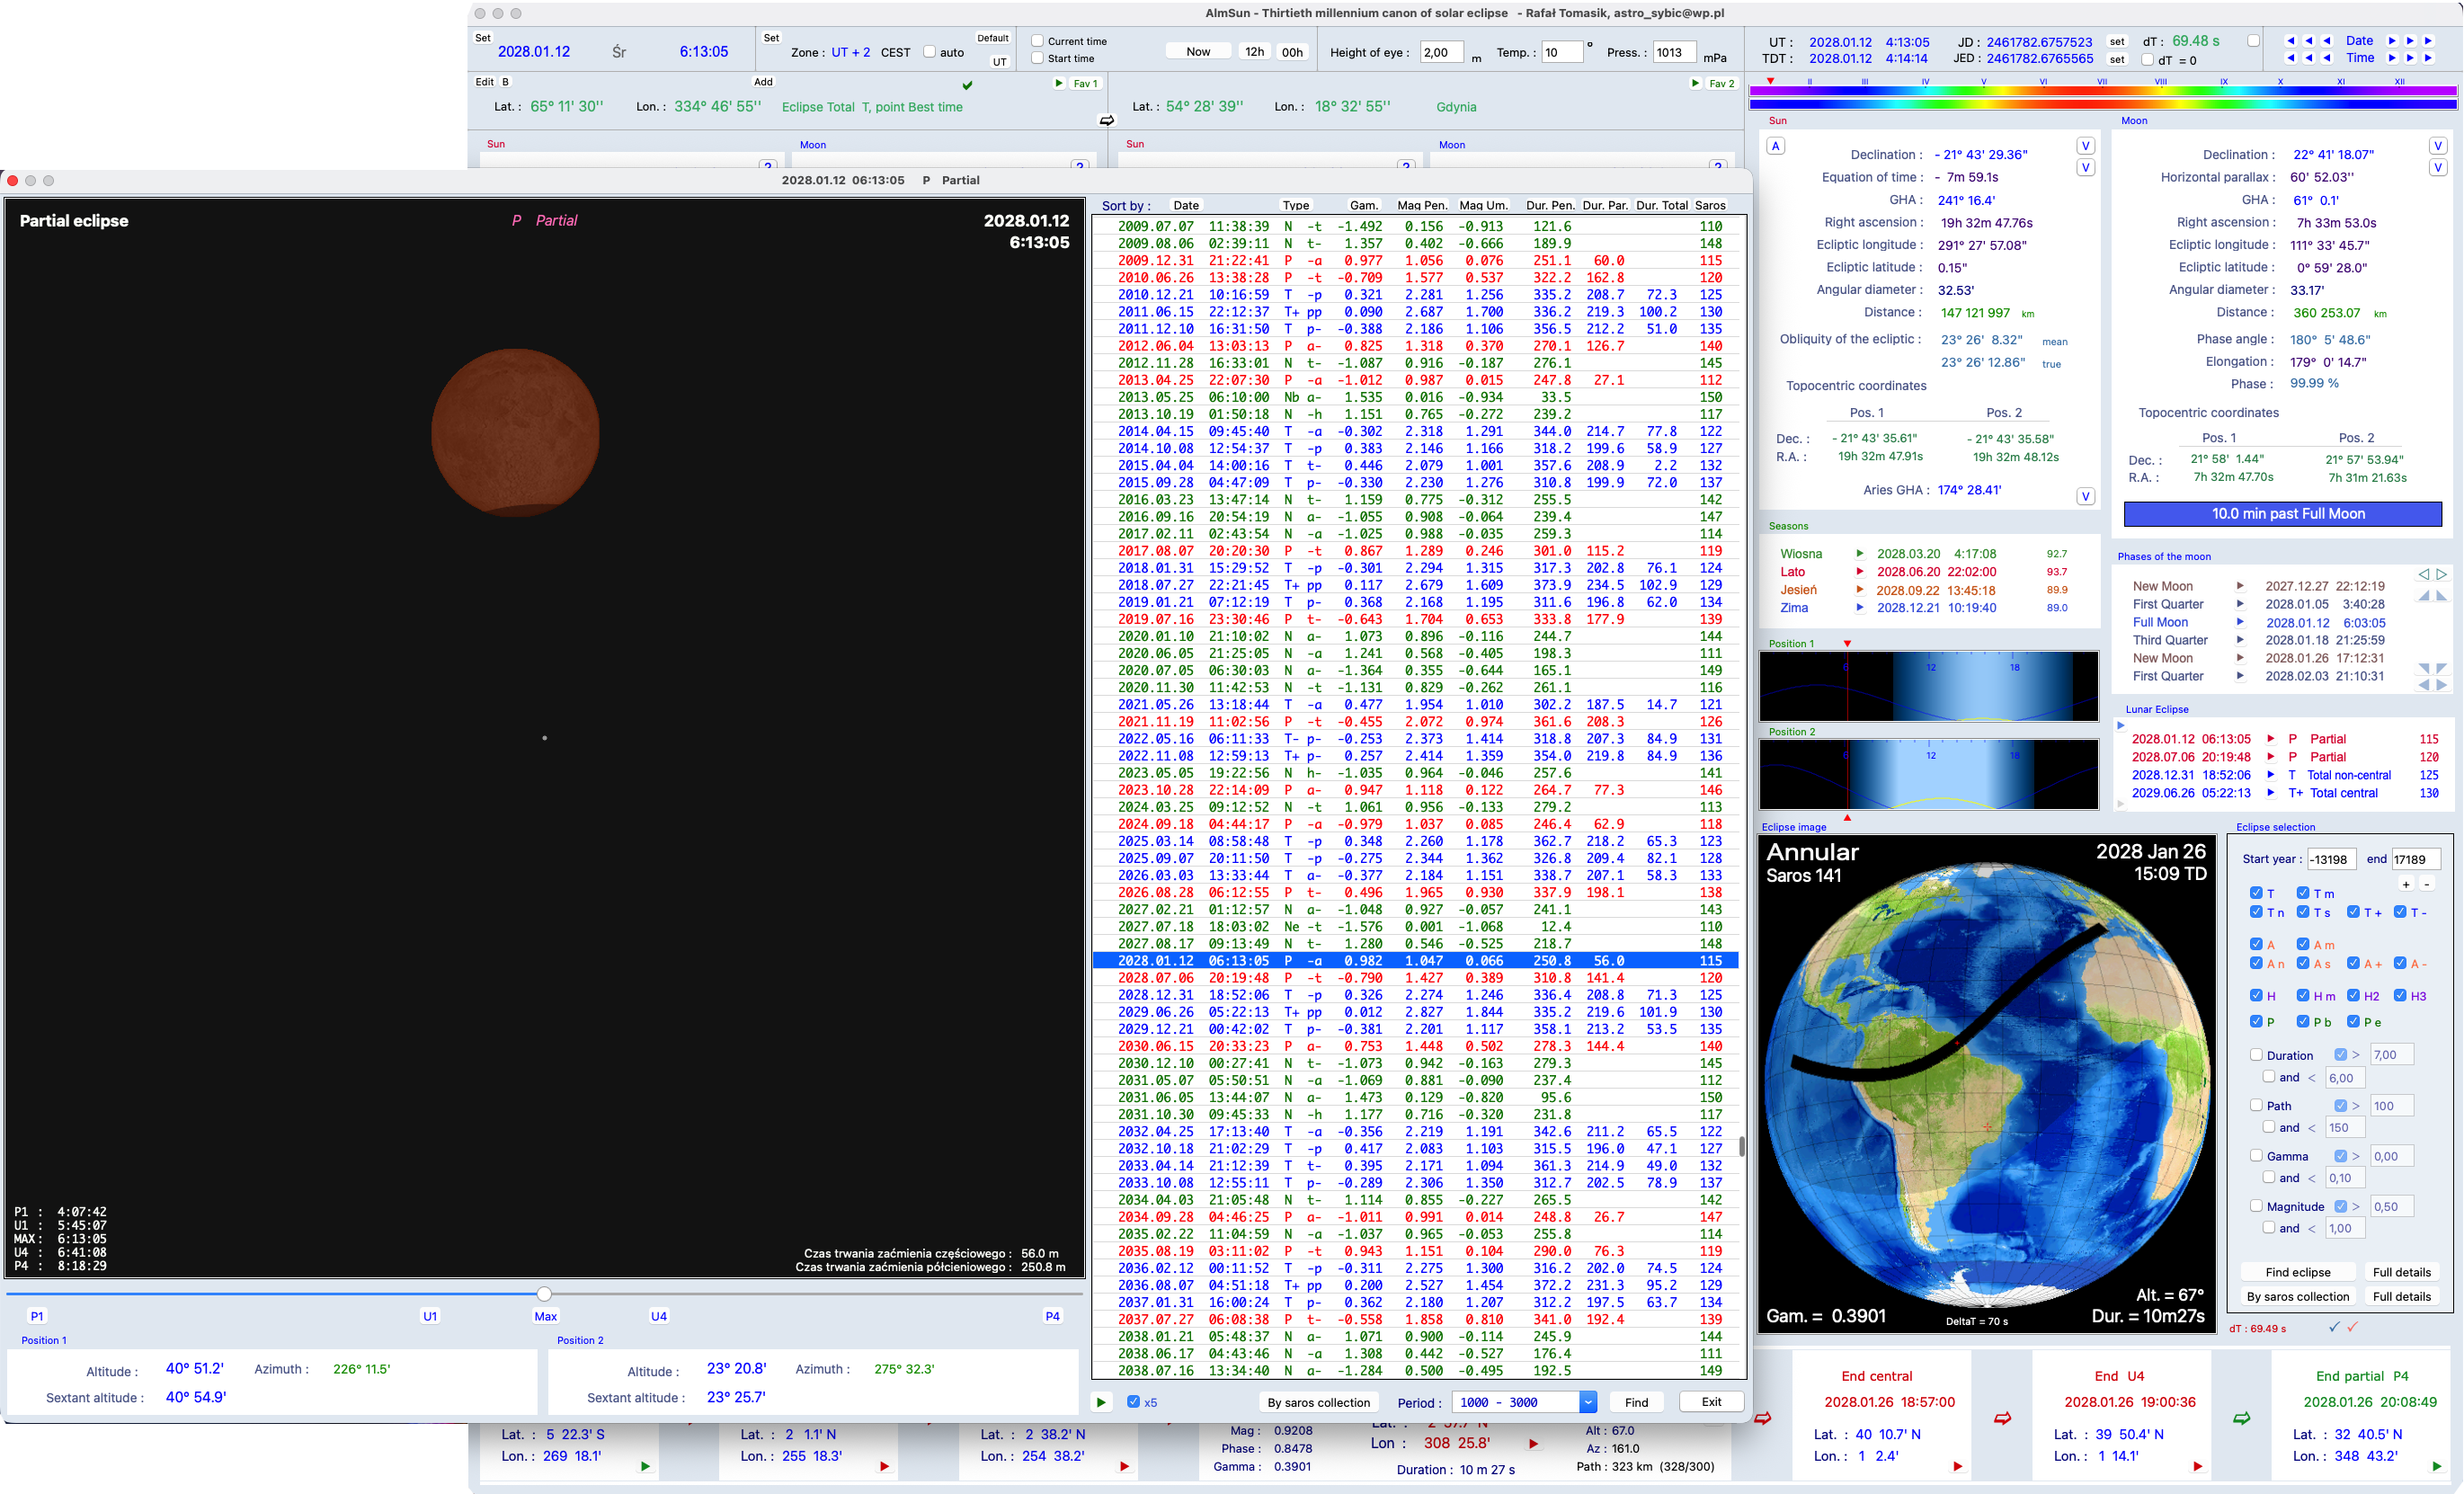Click the outermost Date forward arrow
The width and height of the screenshot is (2464, 1494).
[2428, 41]
